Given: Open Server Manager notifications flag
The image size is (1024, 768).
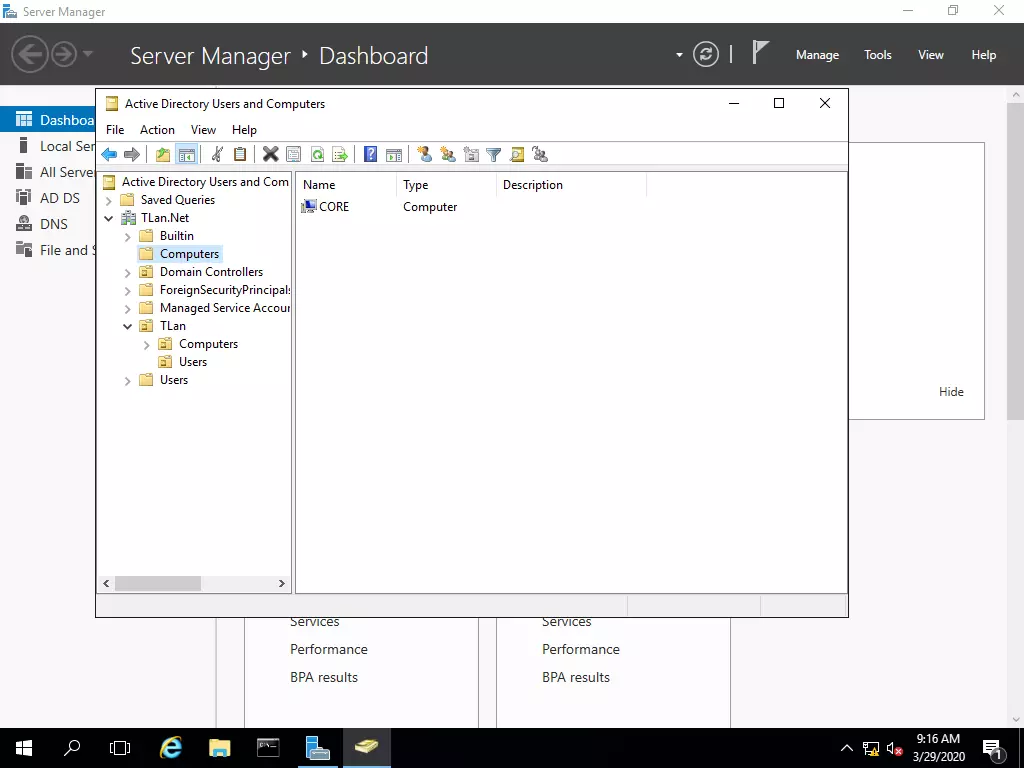Looking at the screenshot, I should 760,52.
